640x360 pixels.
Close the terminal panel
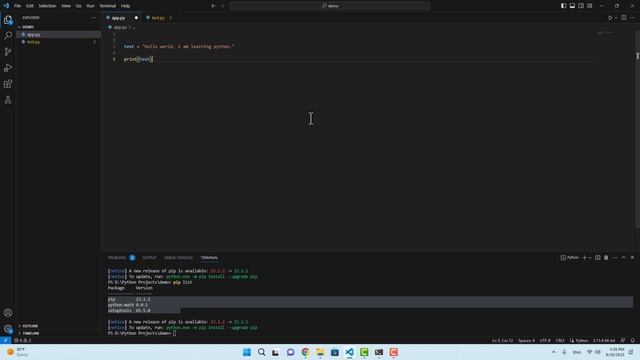[632, 258]
